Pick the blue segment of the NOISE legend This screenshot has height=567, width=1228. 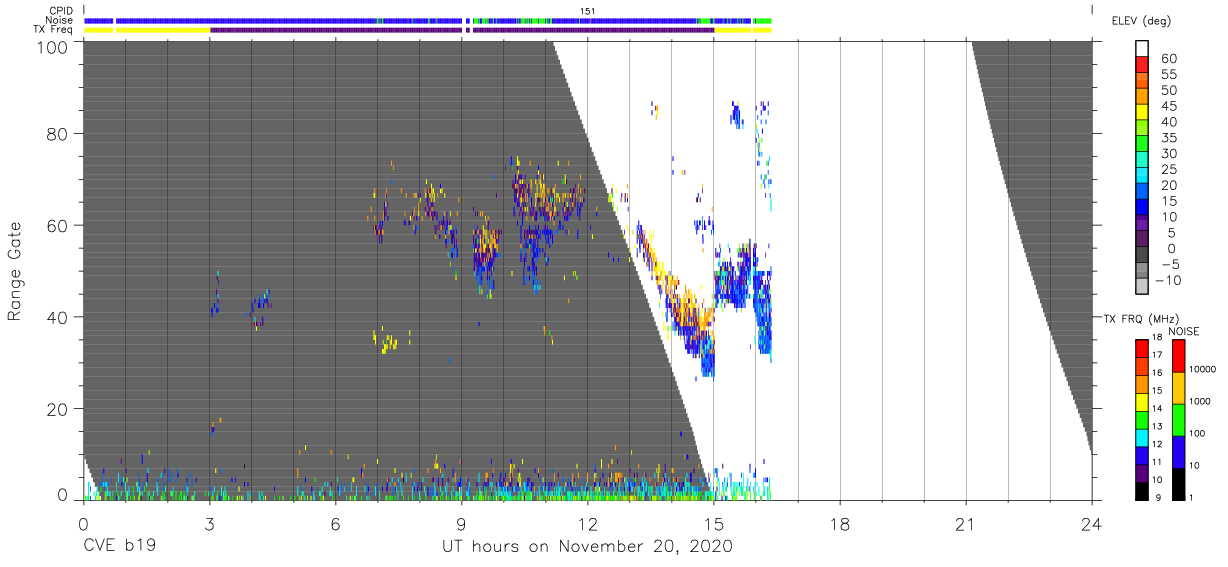click(x=1176, y=451)
